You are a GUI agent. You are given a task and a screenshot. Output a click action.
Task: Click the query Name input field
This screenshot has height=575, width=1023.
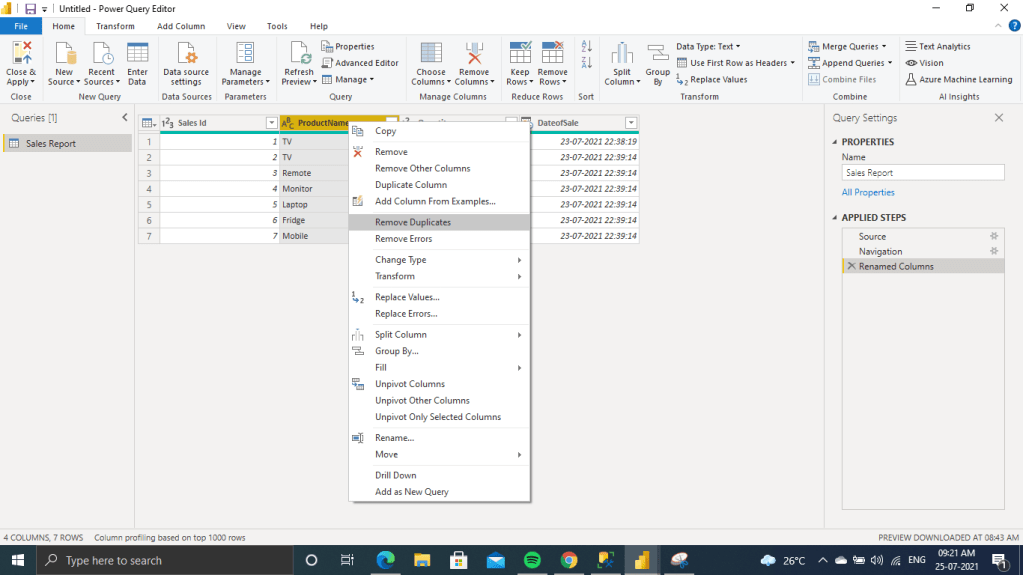[922, 173]
